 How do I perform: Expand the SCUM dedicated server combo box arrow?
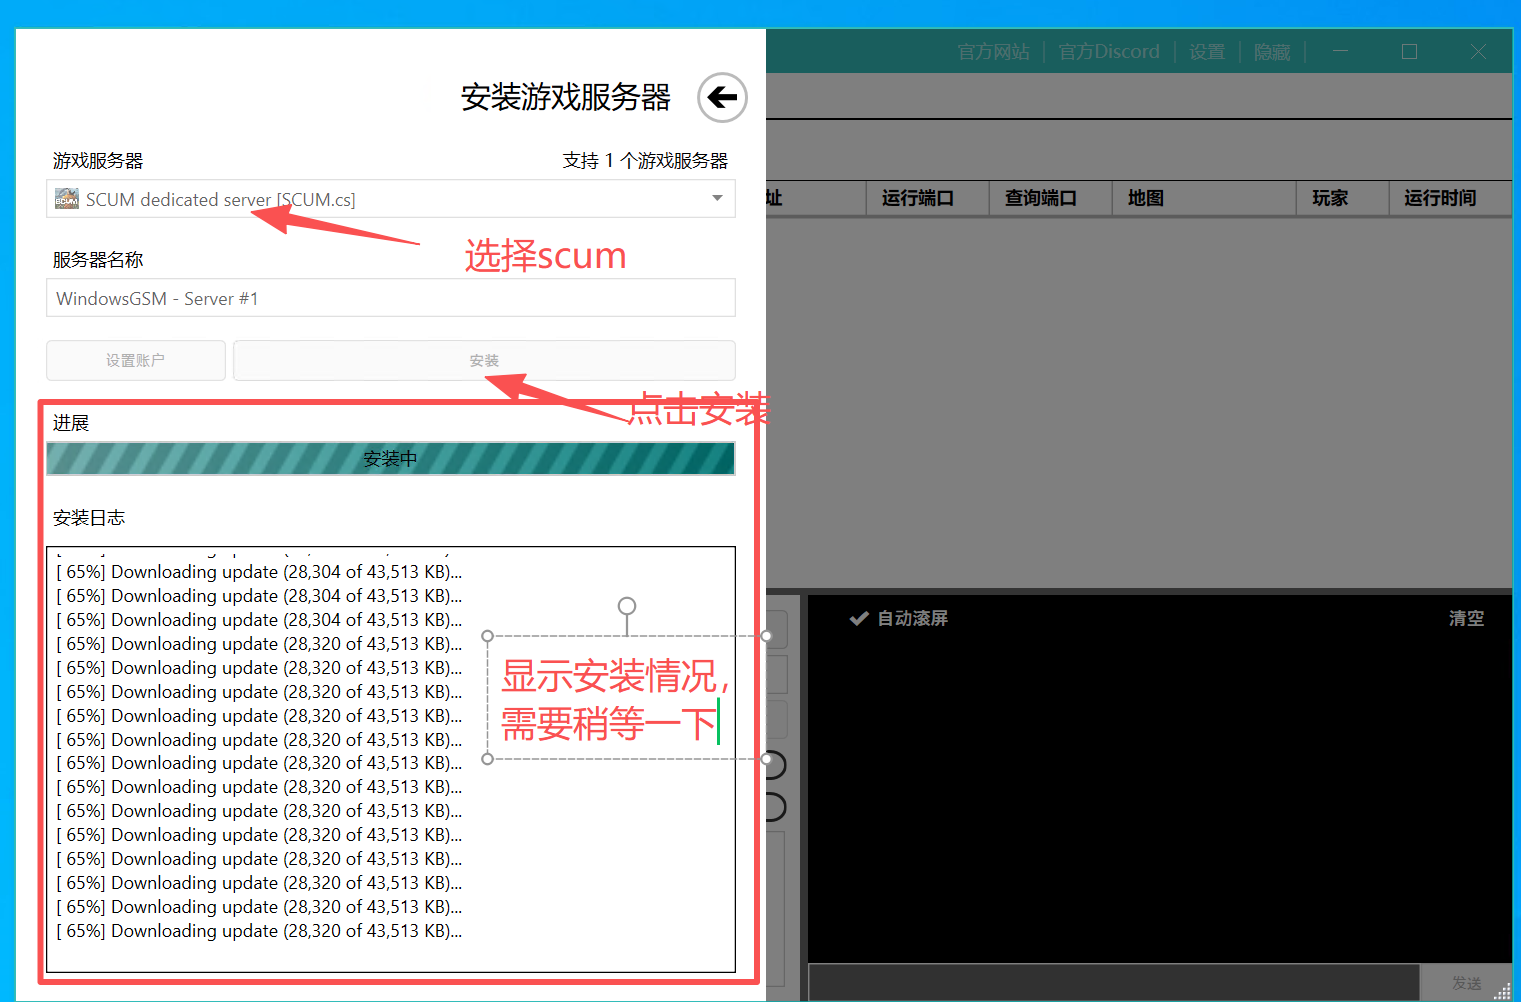(x=716, y=199)
